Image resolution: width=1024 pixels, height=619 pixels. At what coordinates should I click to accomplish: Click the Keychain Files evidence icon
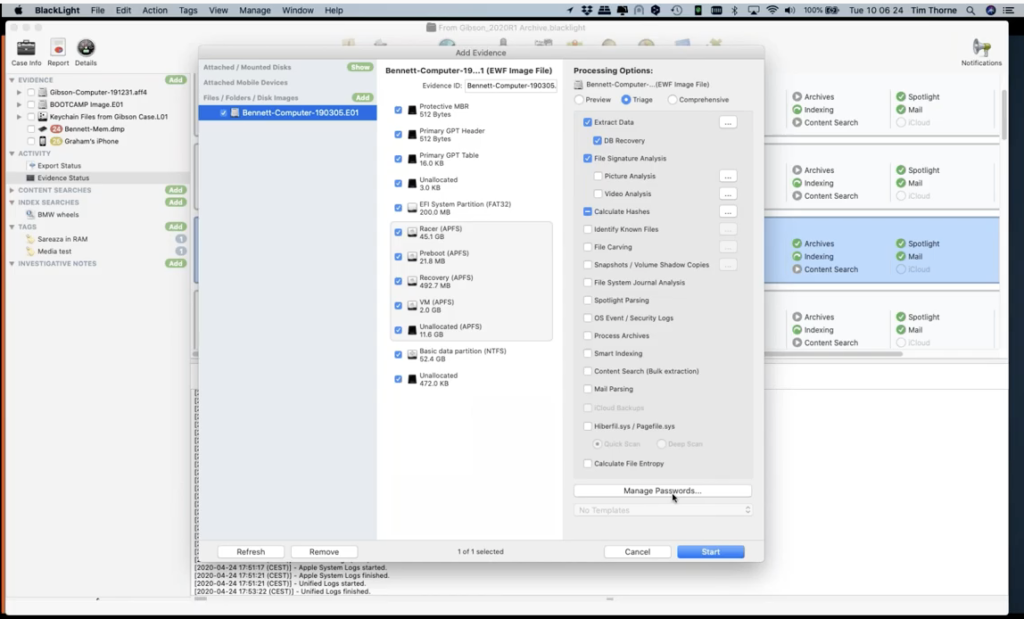click(x=42, y=116)
